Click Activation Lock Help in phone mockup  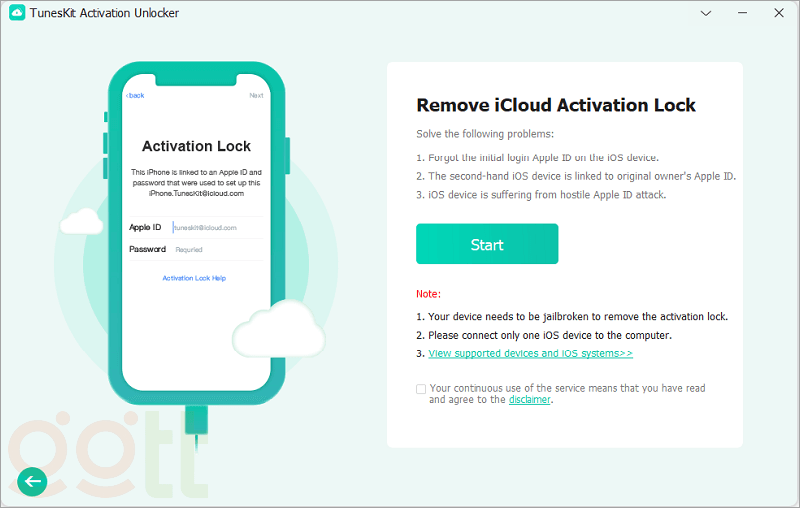(x=194, y=278)
